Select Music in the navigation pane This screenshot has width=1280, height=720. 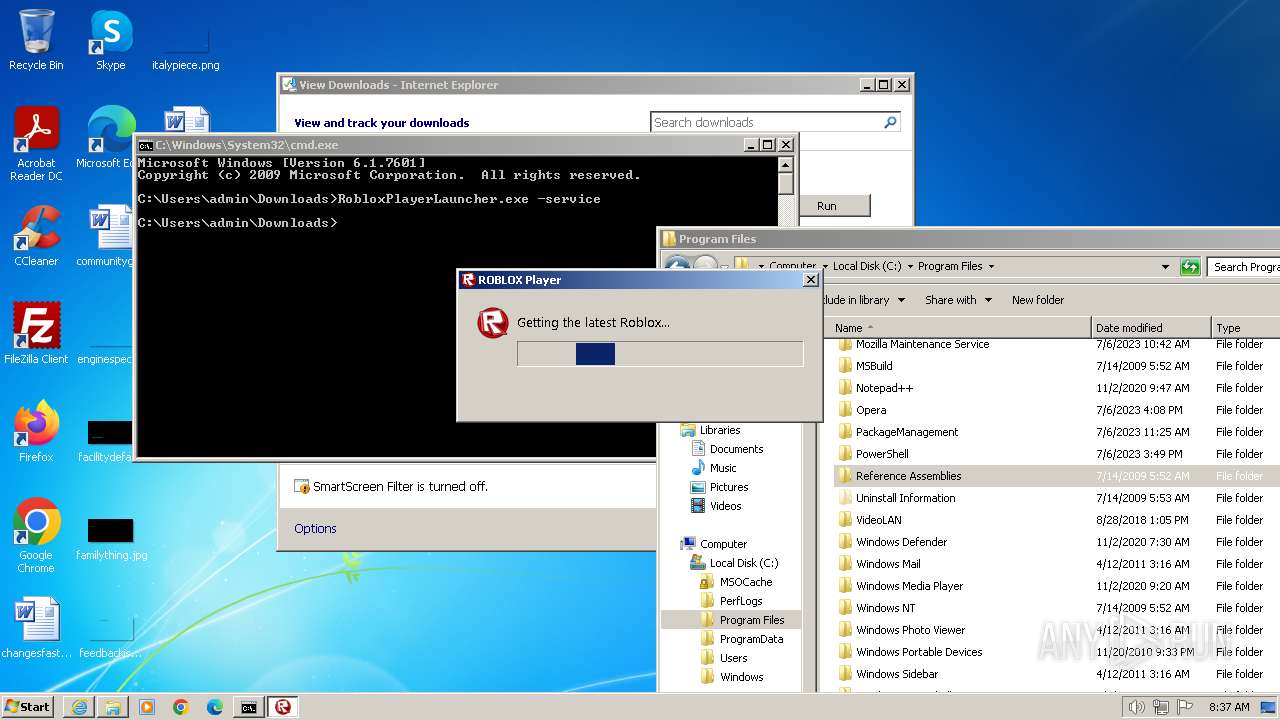tap(714, 468)
